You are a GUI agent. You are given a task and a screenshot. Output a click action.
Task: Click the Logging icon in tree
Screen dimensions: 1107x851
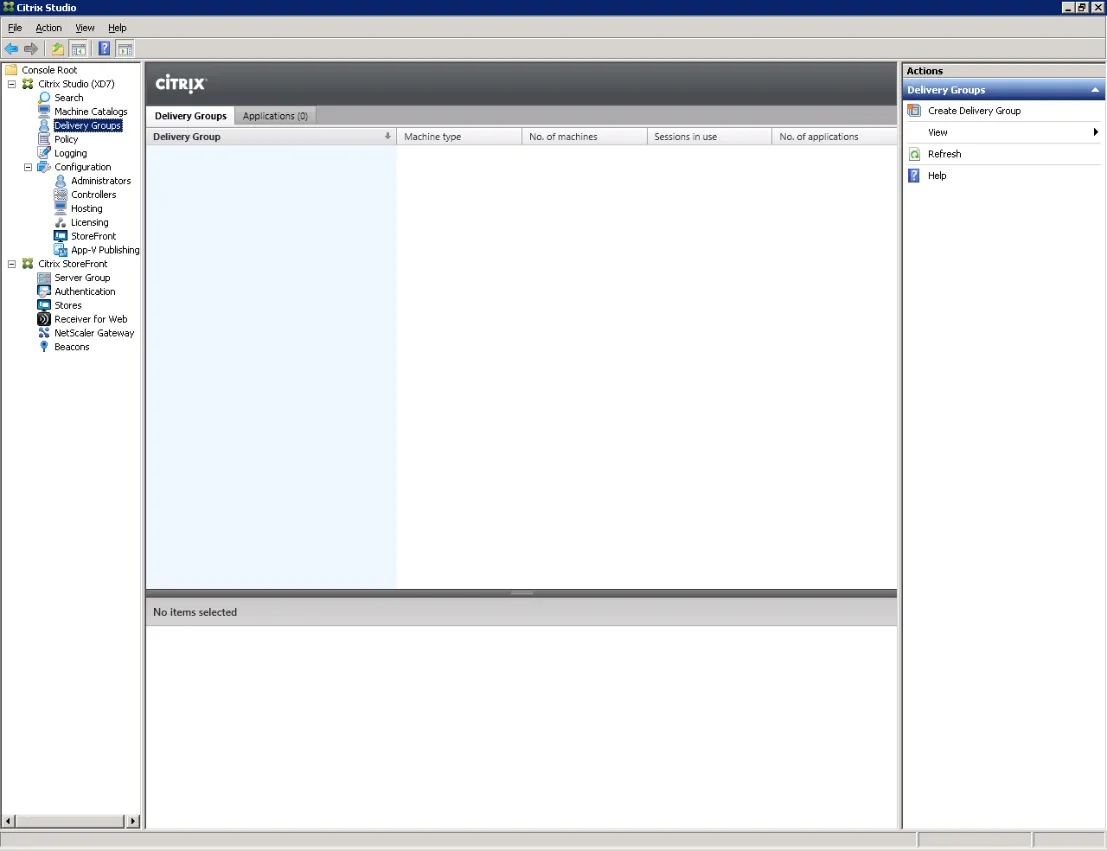coord(44,153)
